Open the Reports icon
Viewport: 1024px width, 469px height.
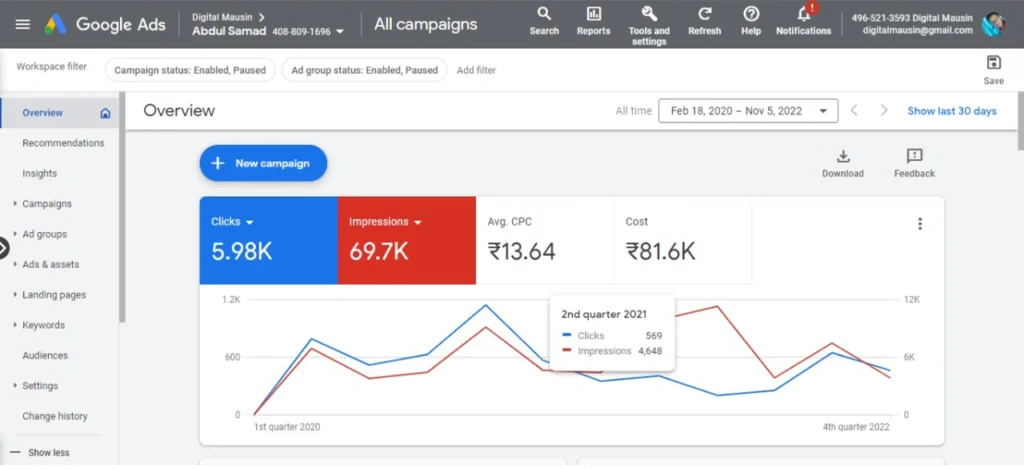593,14
